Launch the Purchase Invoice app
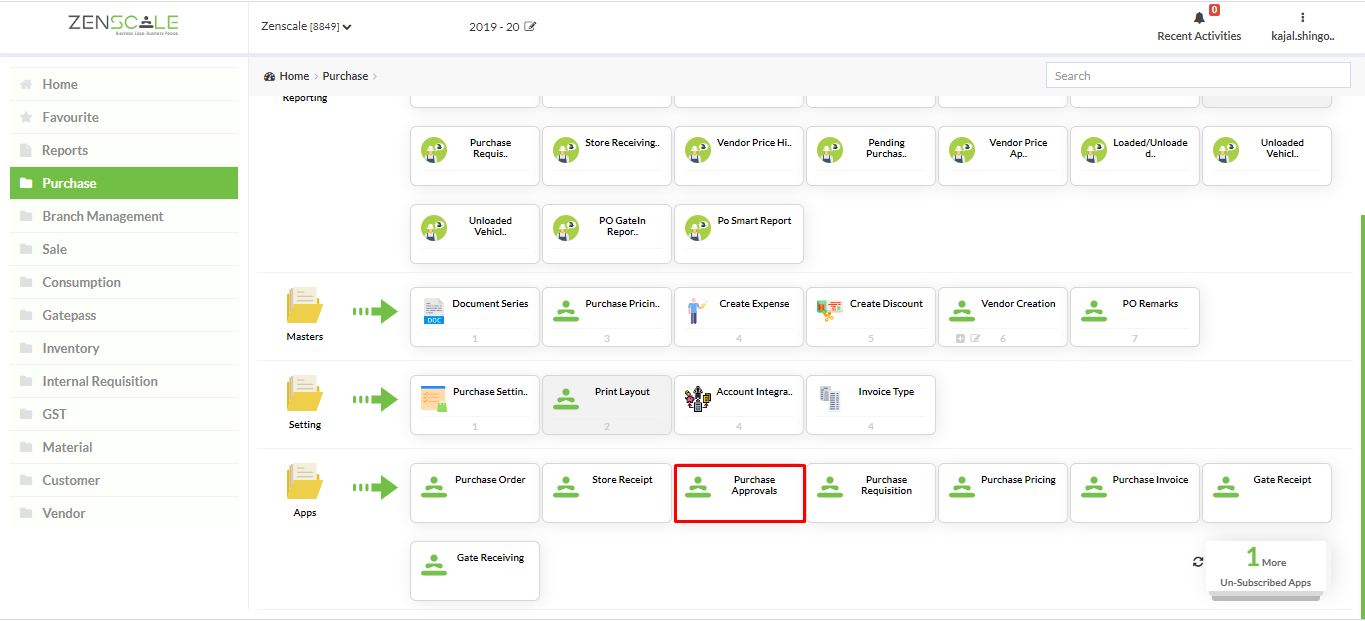This screenshot has height=621, width=1365. tap(1135, 493)
